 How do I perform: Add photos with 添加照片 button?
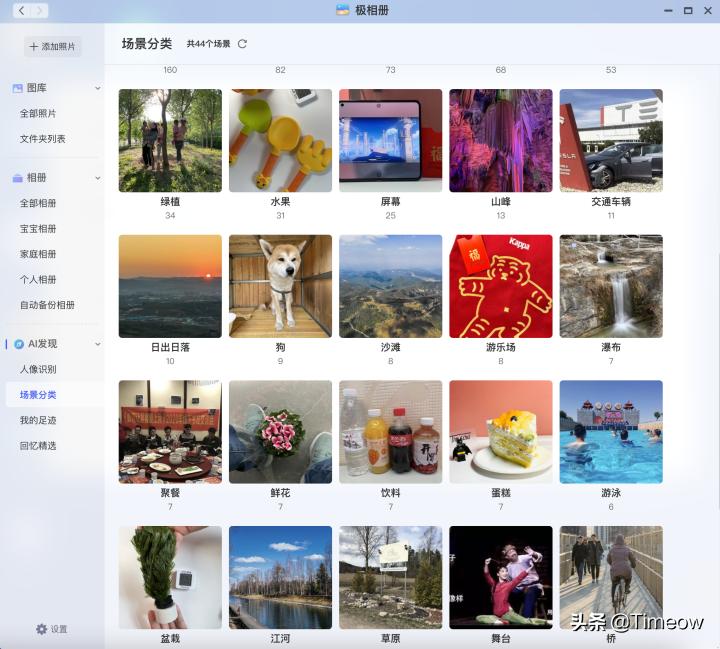52,46
